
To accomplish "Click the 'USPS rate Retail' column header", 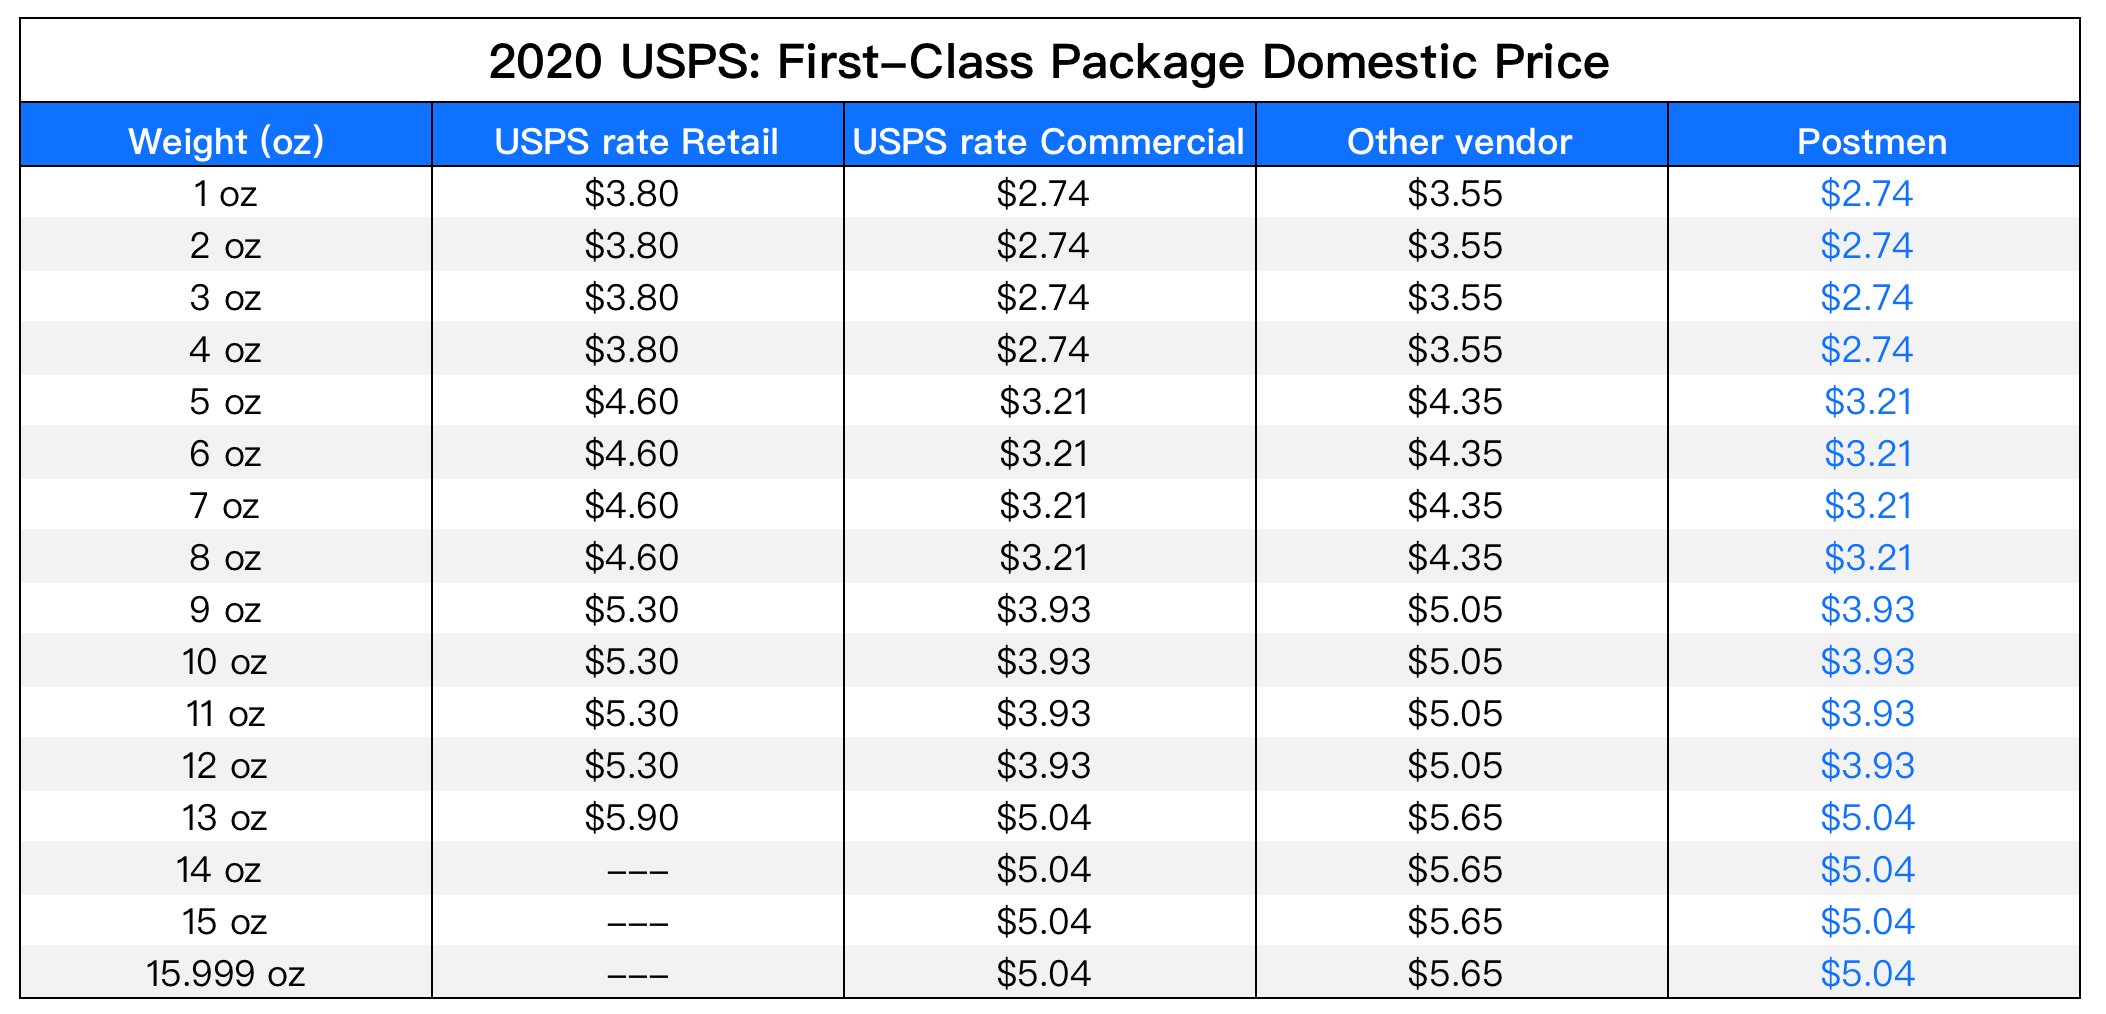I will pos(636,141).
